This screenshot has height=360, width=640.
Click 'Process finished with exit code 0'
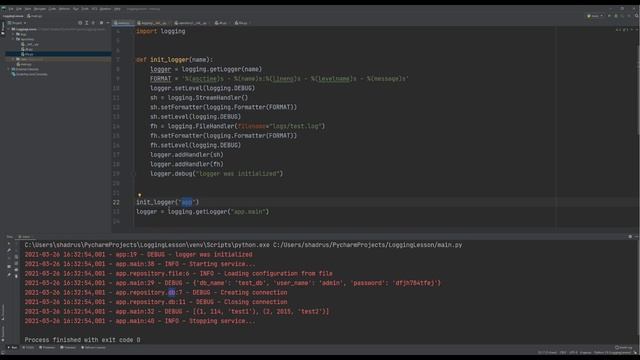82,340
